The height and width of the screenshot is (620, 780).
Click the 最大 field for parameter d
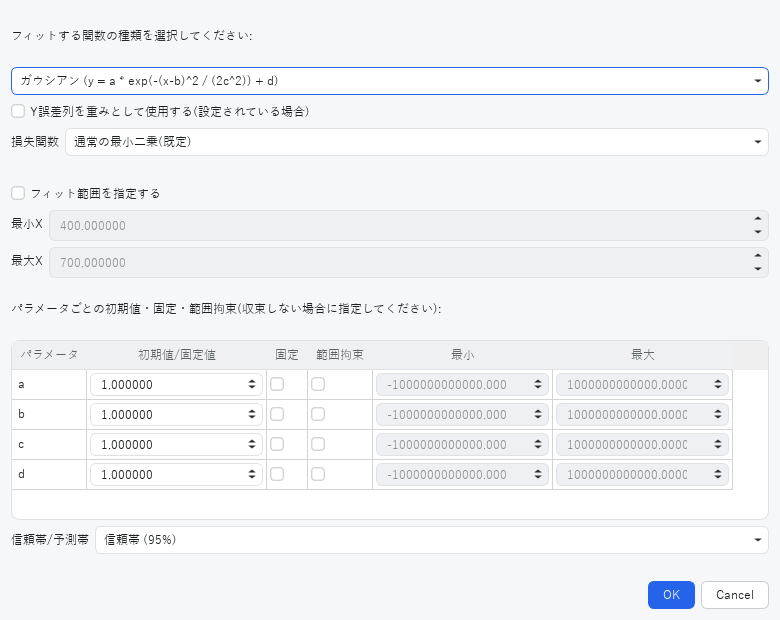(x=642, y=474)
